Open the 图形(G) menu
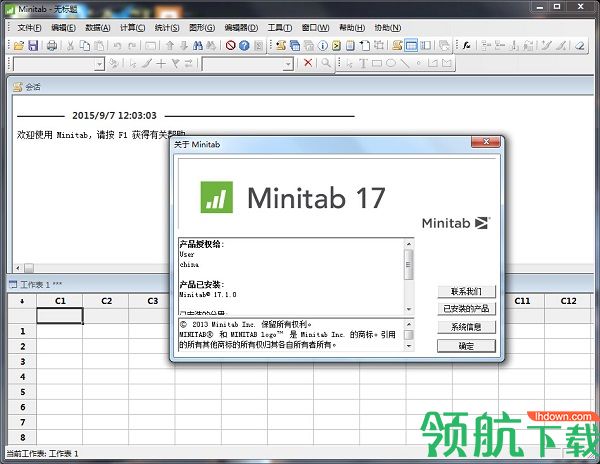The height and width of the screenshot is (464, 600). point(202,28)
